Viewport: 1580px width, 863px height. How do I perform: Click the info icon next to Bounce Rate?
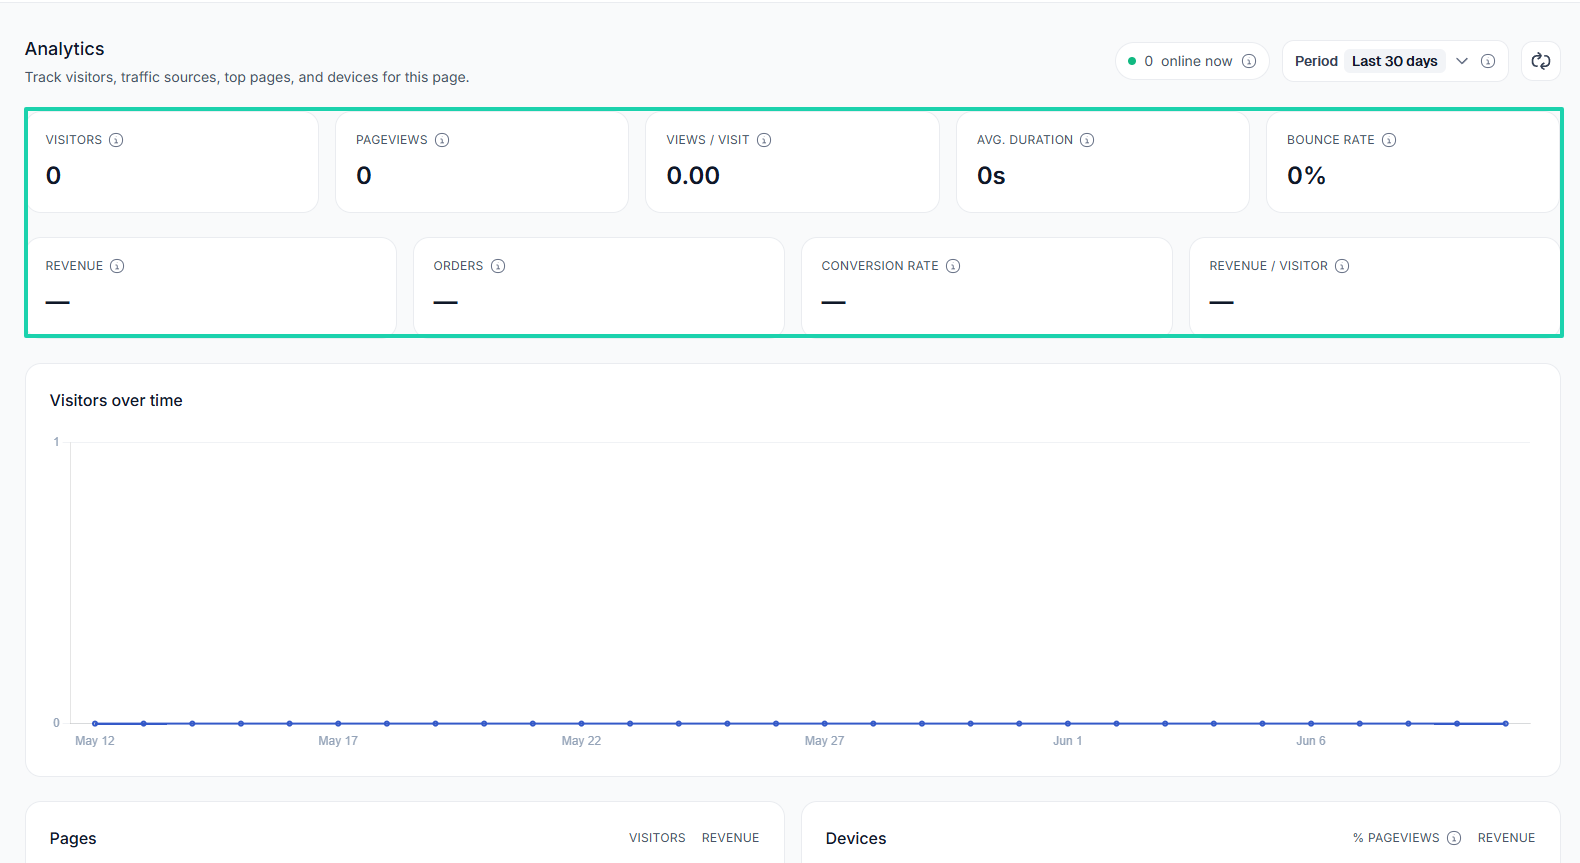(1389, 140)
